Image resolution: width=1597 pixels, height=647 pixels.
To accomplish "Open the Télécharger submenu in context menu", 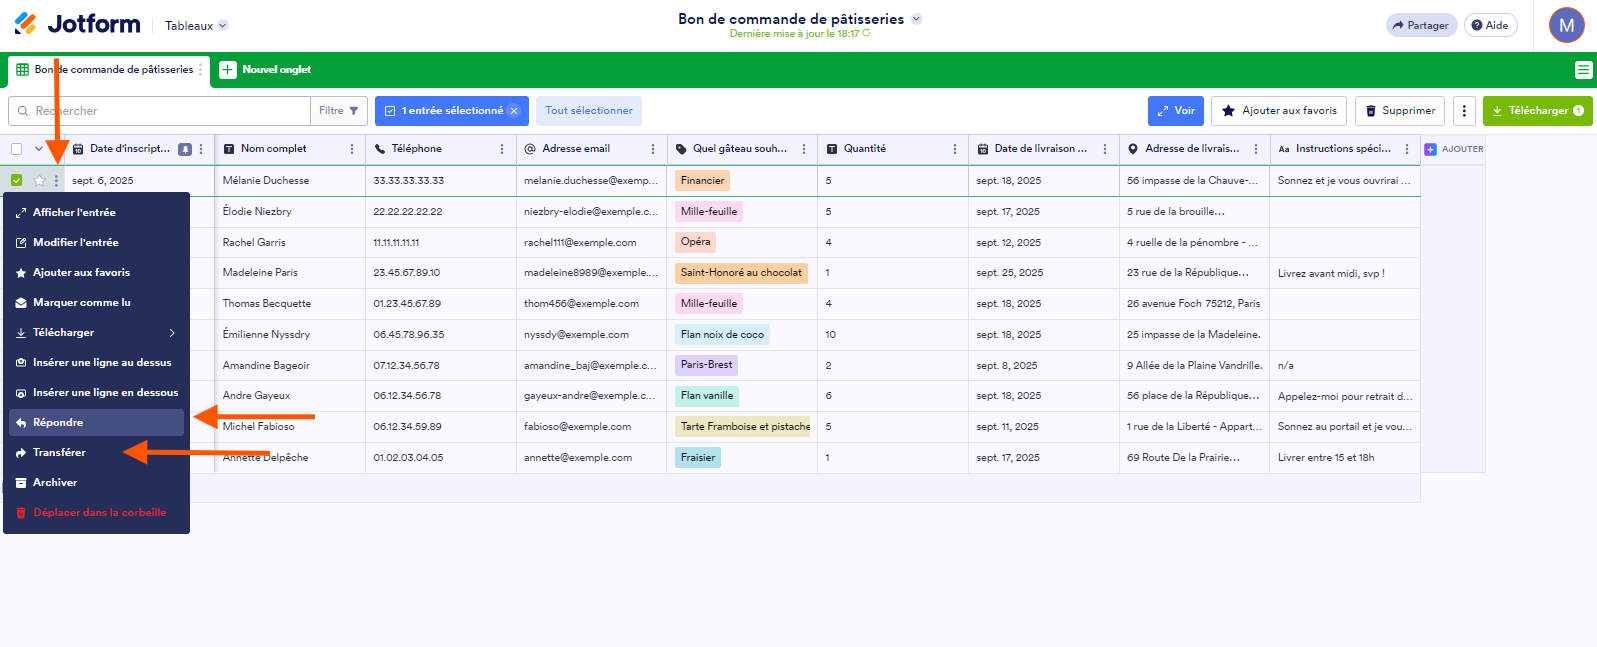I will pos(96,332).
